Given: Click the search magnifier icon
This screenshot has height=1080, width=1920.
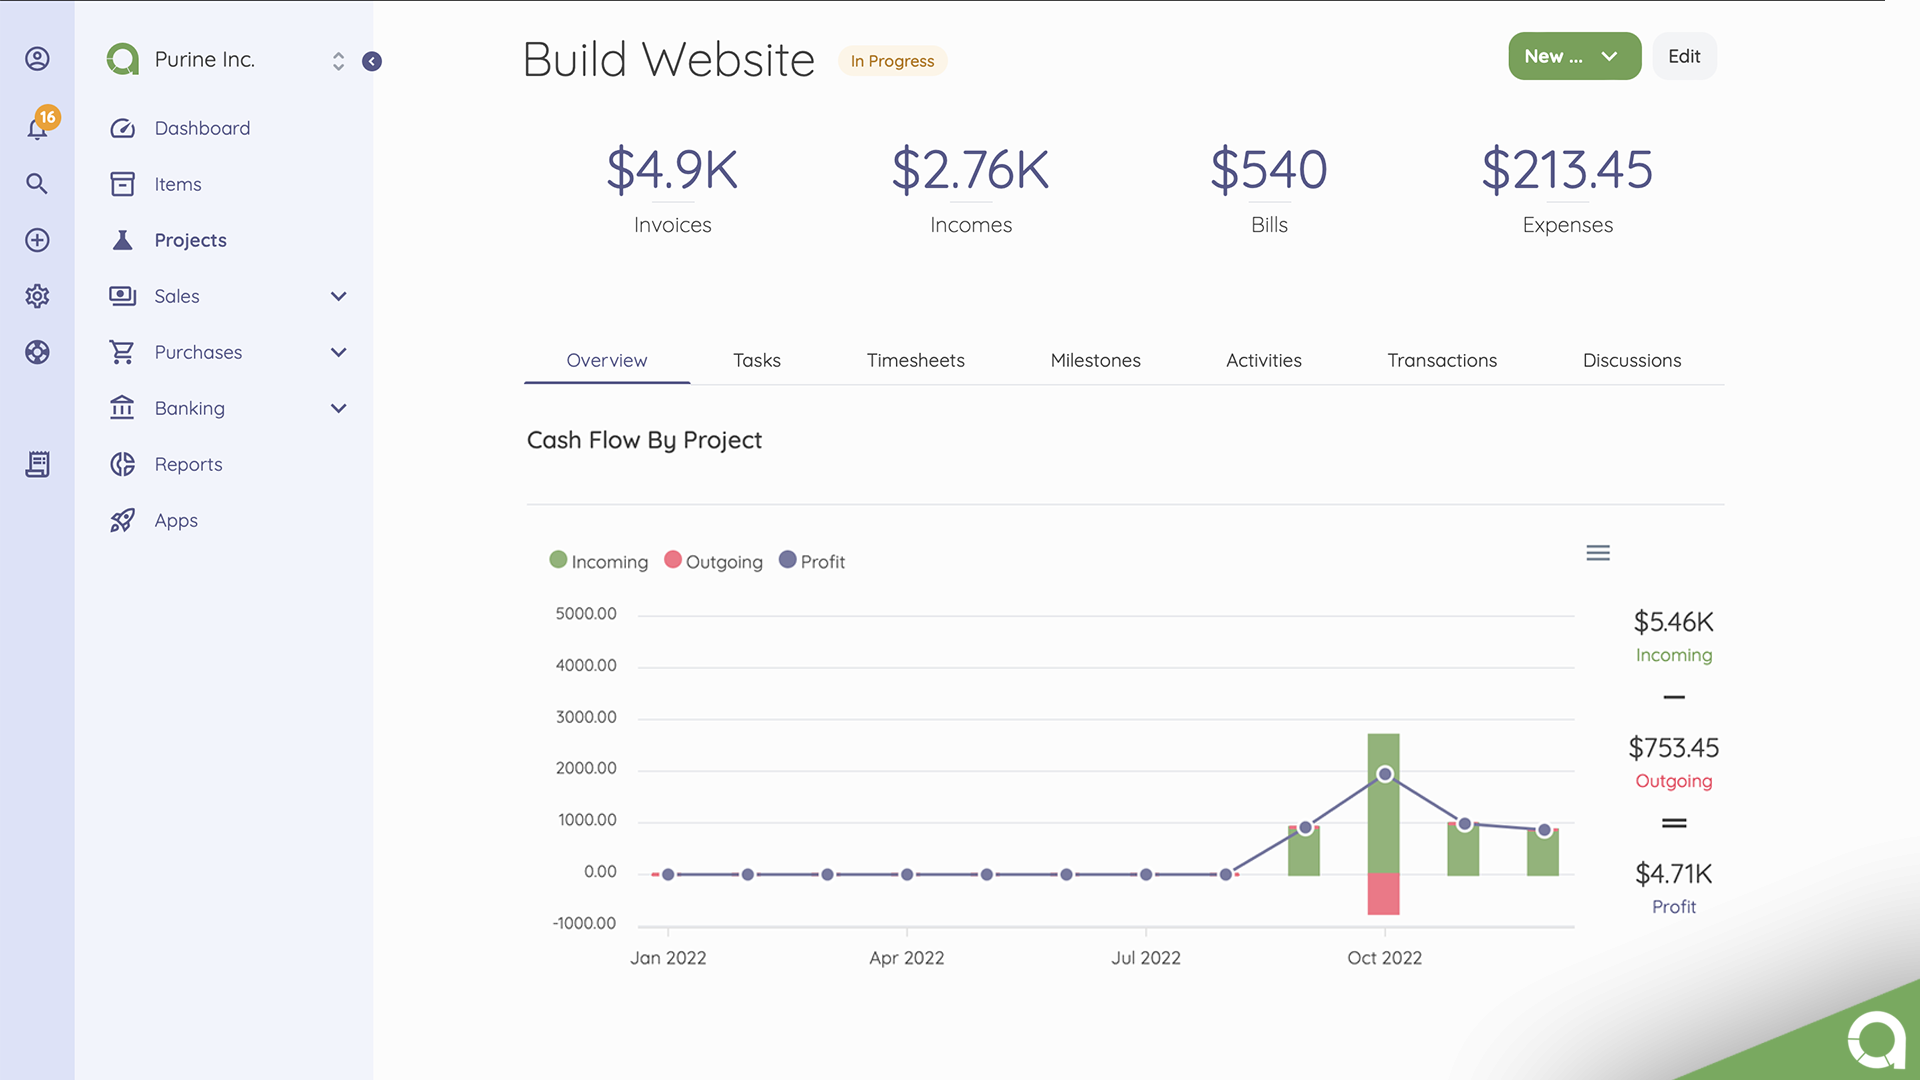Looking at the screenshot, I should tap(37, 184).
